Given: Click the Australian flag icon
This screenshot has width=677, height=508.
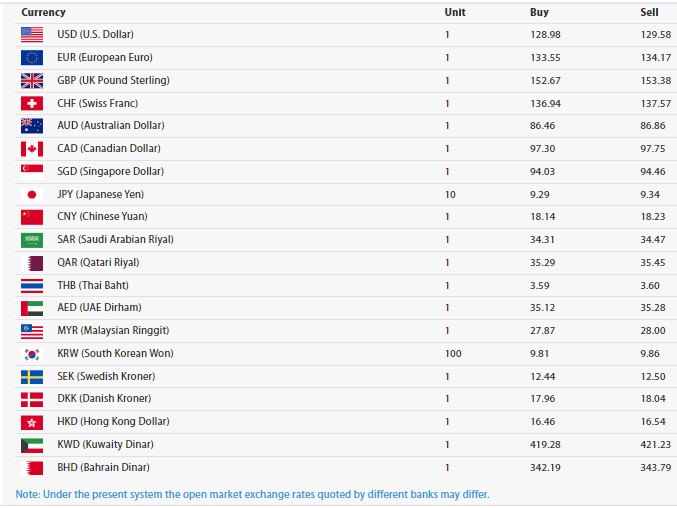Looking at the screenshot, I should coord(31,126).
